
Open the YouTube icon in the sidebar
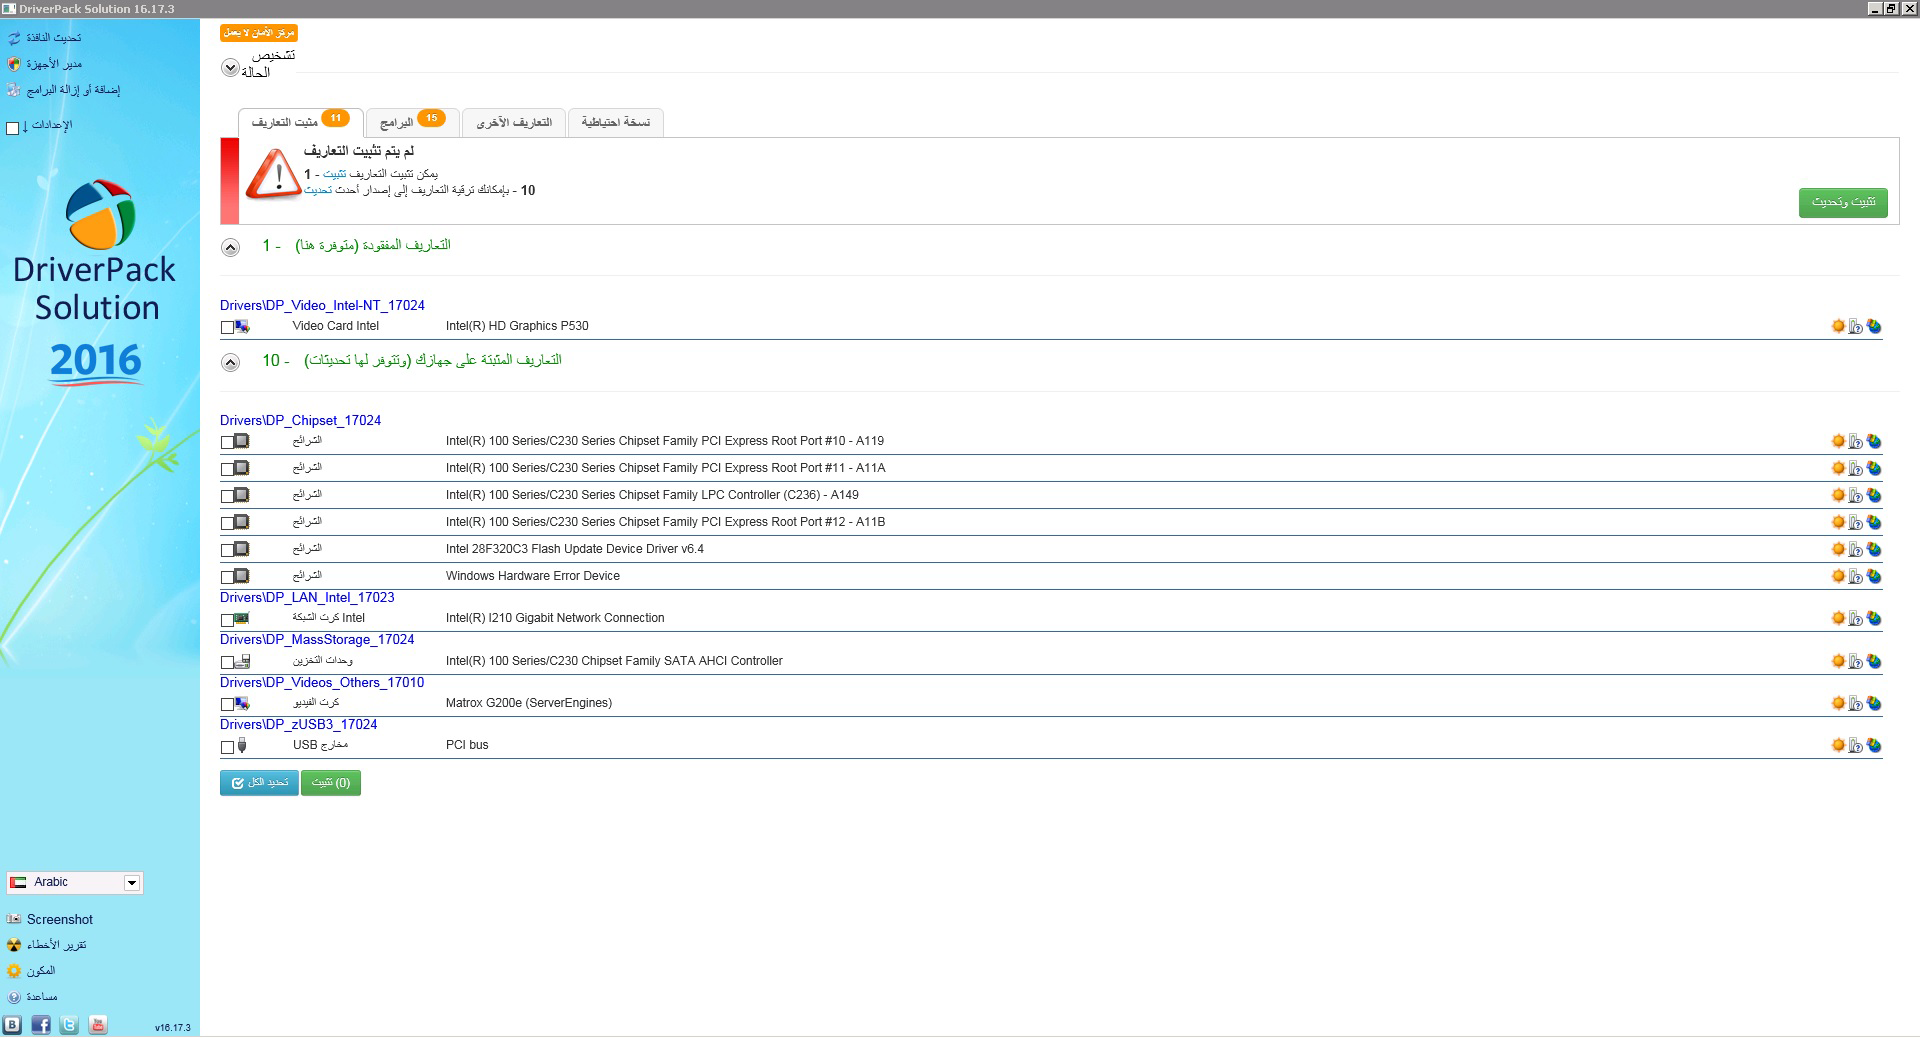(x=98, y=1025)
